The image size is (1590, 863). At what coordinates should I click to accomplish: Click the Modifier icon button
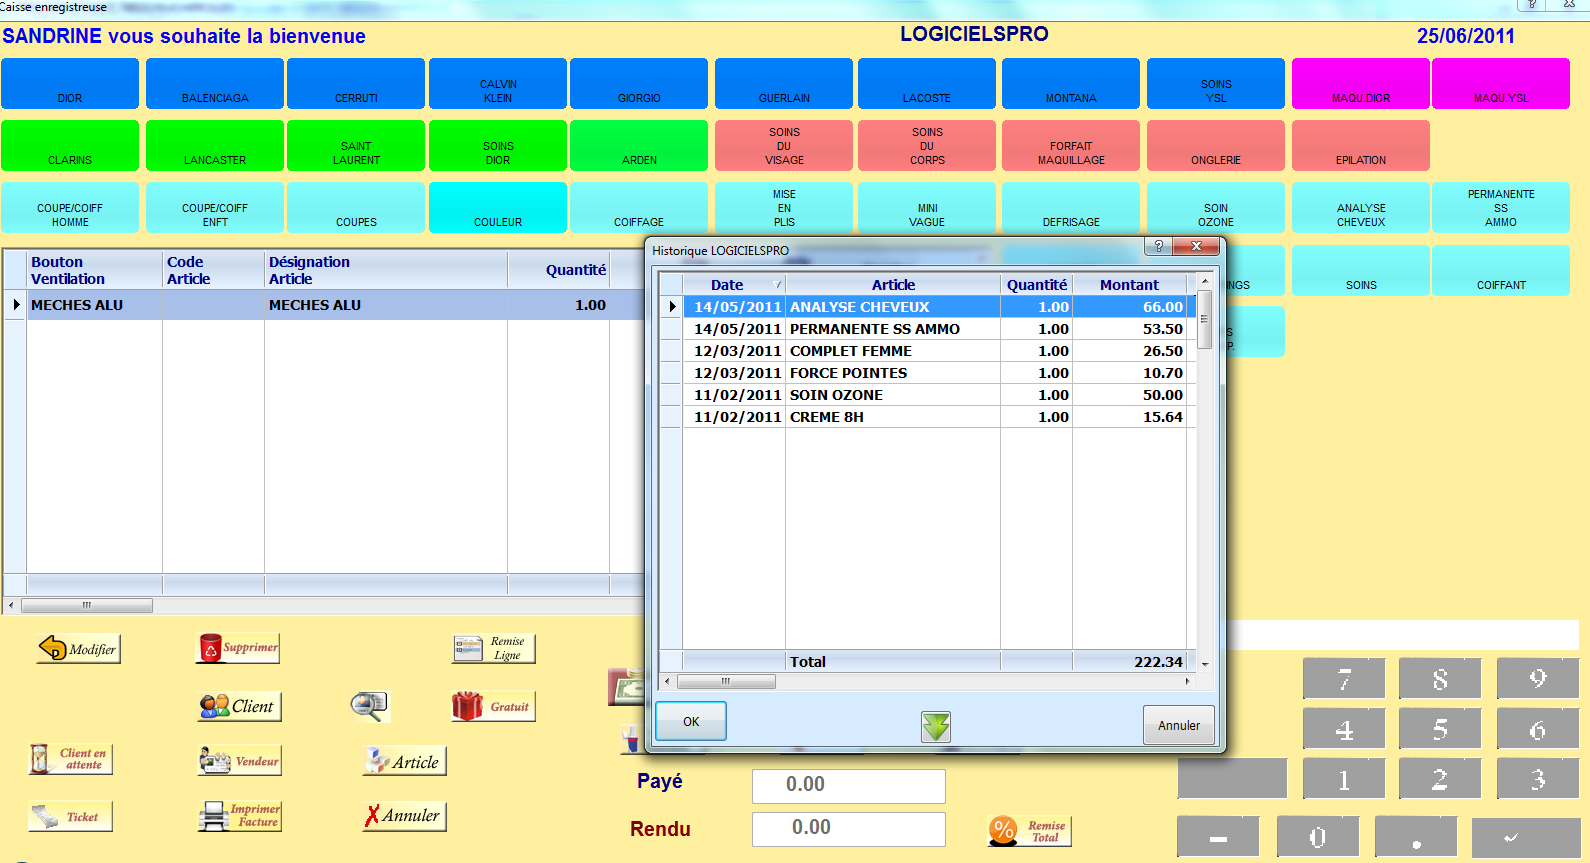pyautogui.click(x=79, y=649)
